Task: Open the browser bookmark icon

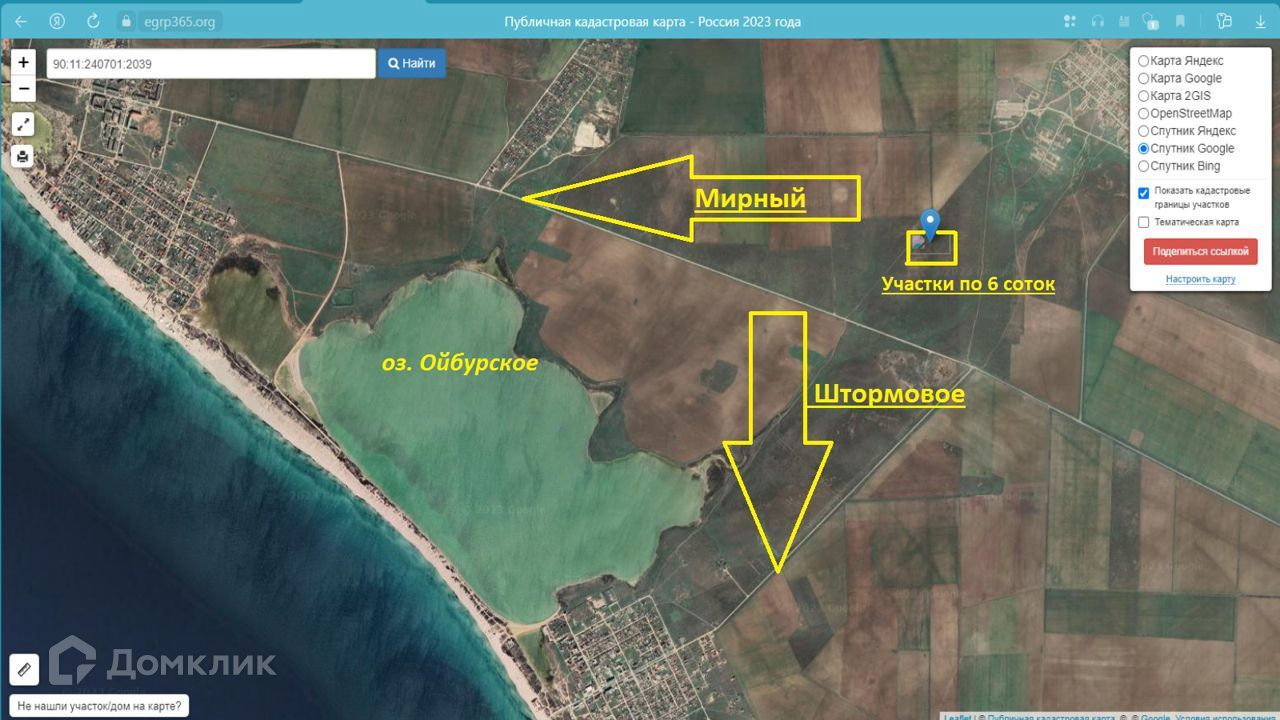Action: point(1181,21)
